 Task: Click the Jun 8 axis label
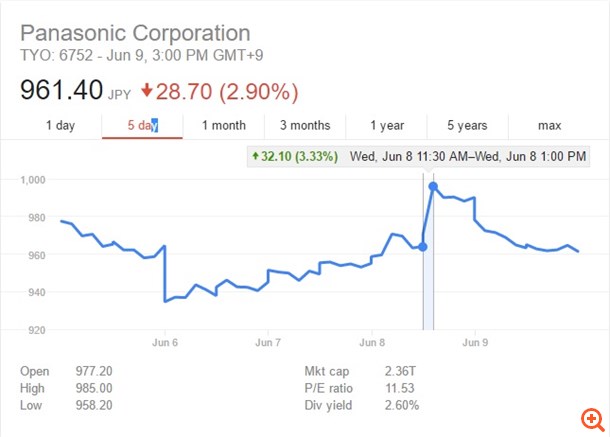(x=370, y=342)
